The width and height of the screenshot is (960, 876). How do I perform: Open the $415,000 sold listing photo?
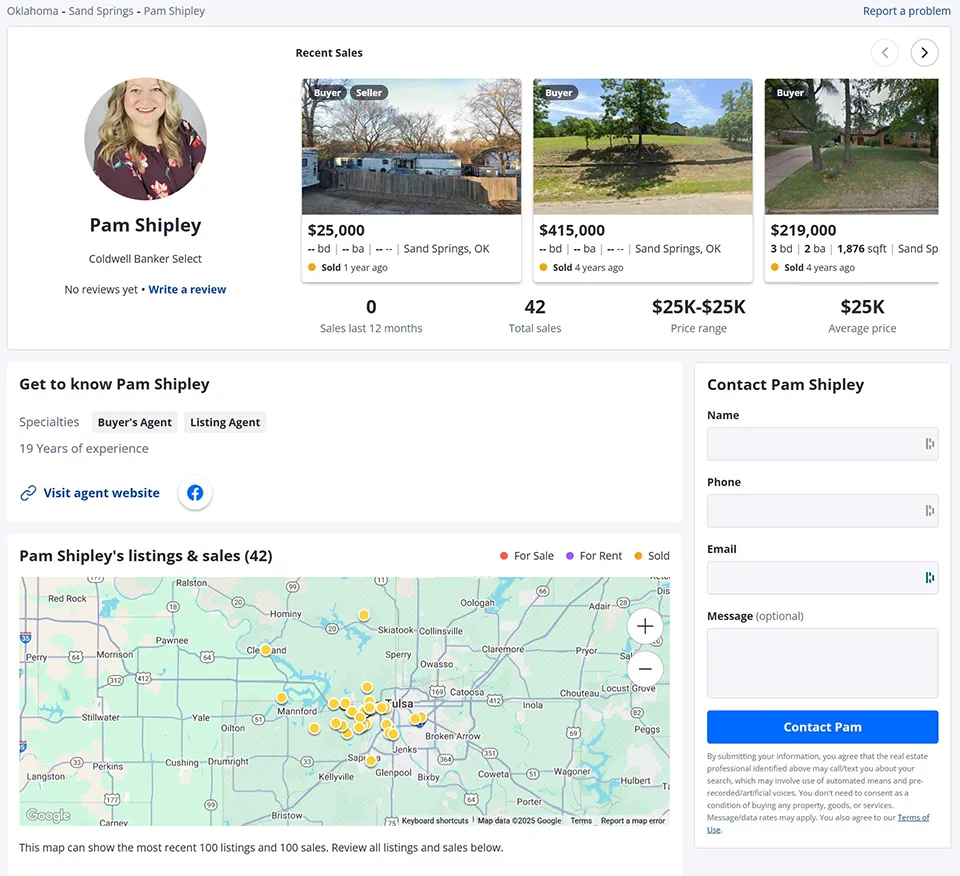pos(642,146)
